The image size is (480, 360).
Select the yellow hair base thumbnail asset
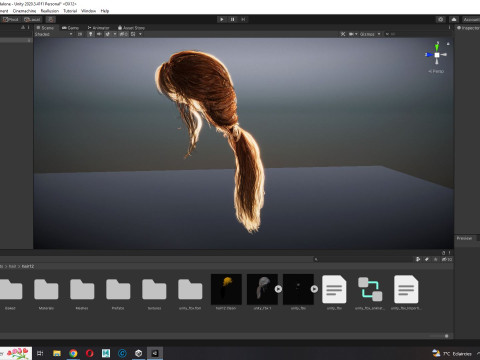(226, 289)
